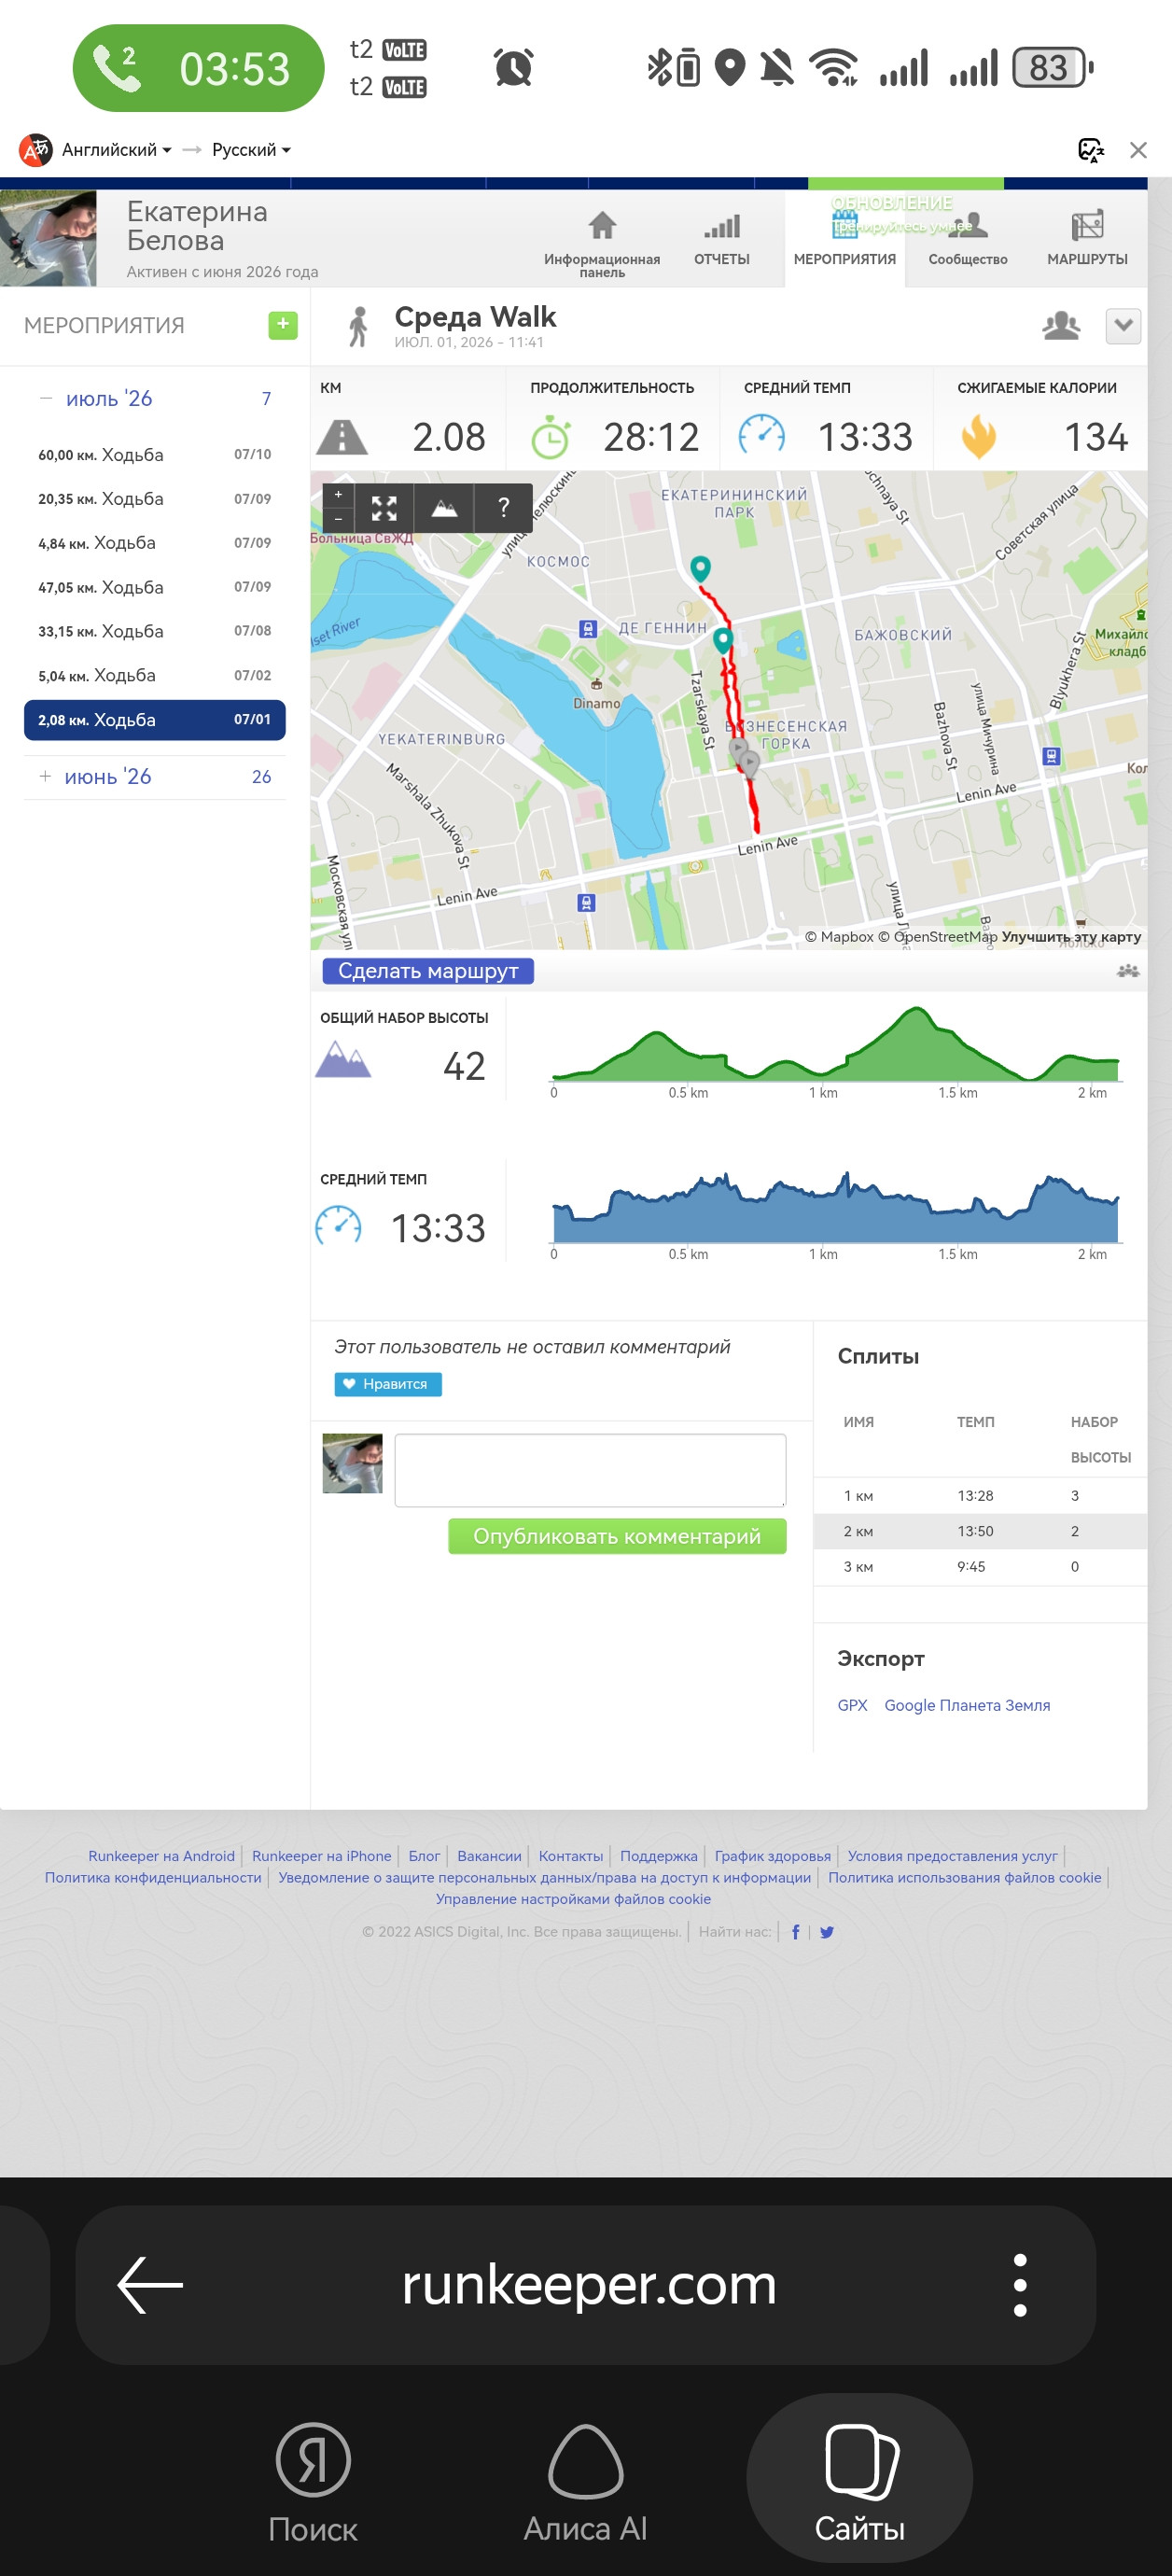Export the activity as GPX

tap(852, 1705)
